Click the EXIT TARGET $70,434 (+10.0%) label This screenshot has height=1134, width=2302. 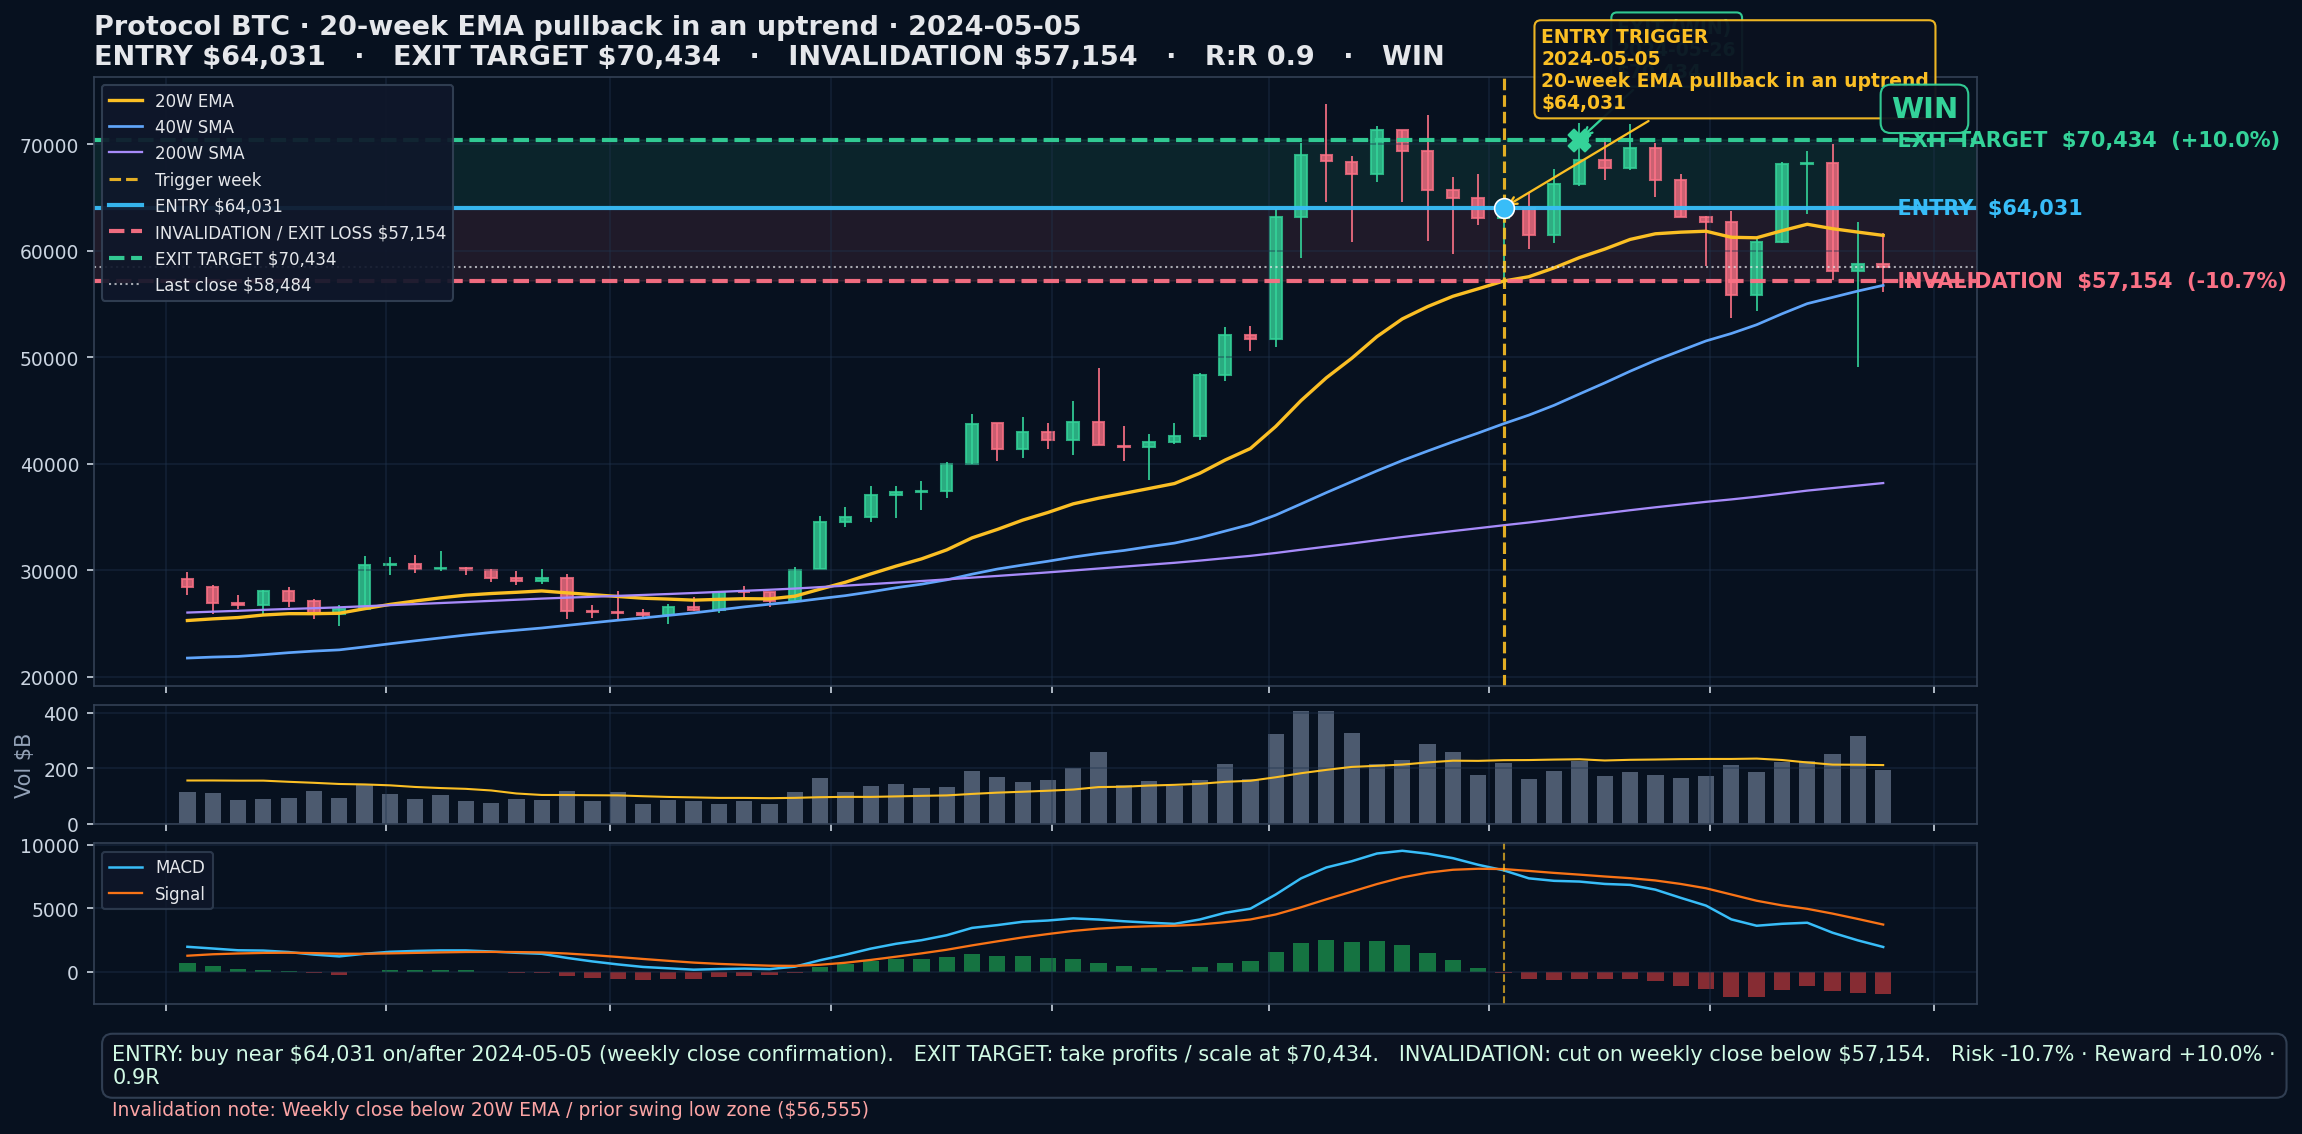coord(2088,140)
